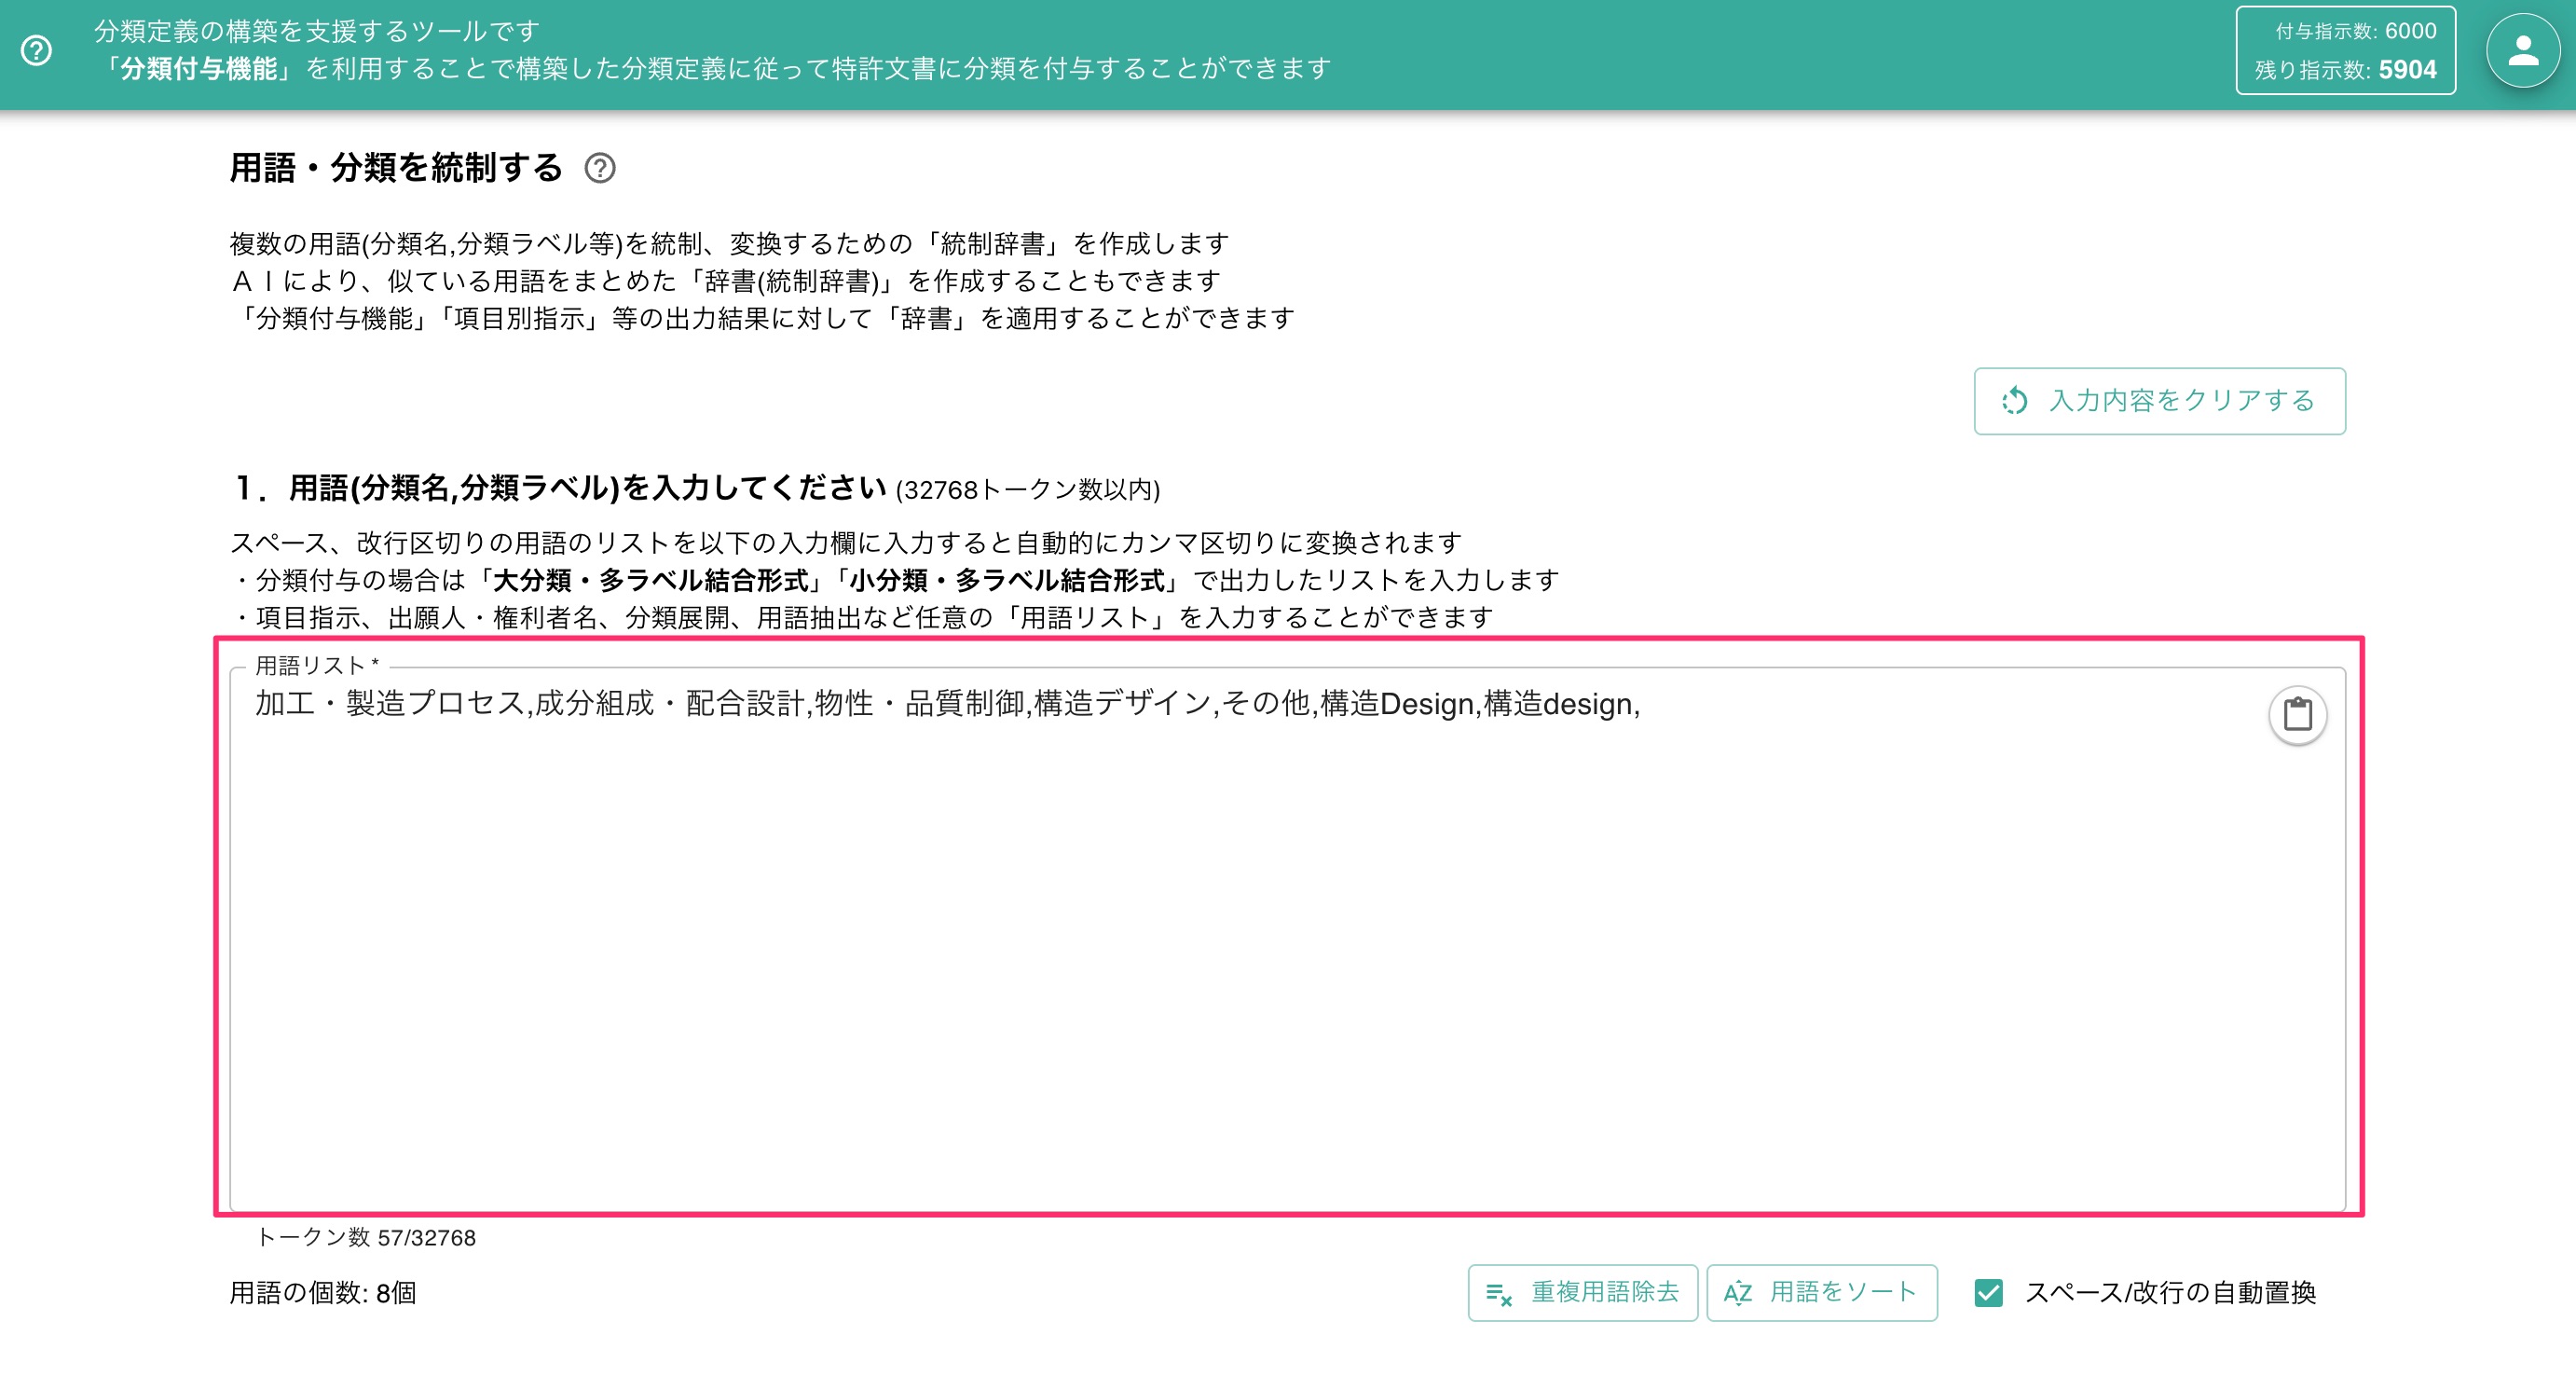Viewport: 2576px width, 1376px height.
Task: Open the user account avatar icon
Action: [2523, 50]
